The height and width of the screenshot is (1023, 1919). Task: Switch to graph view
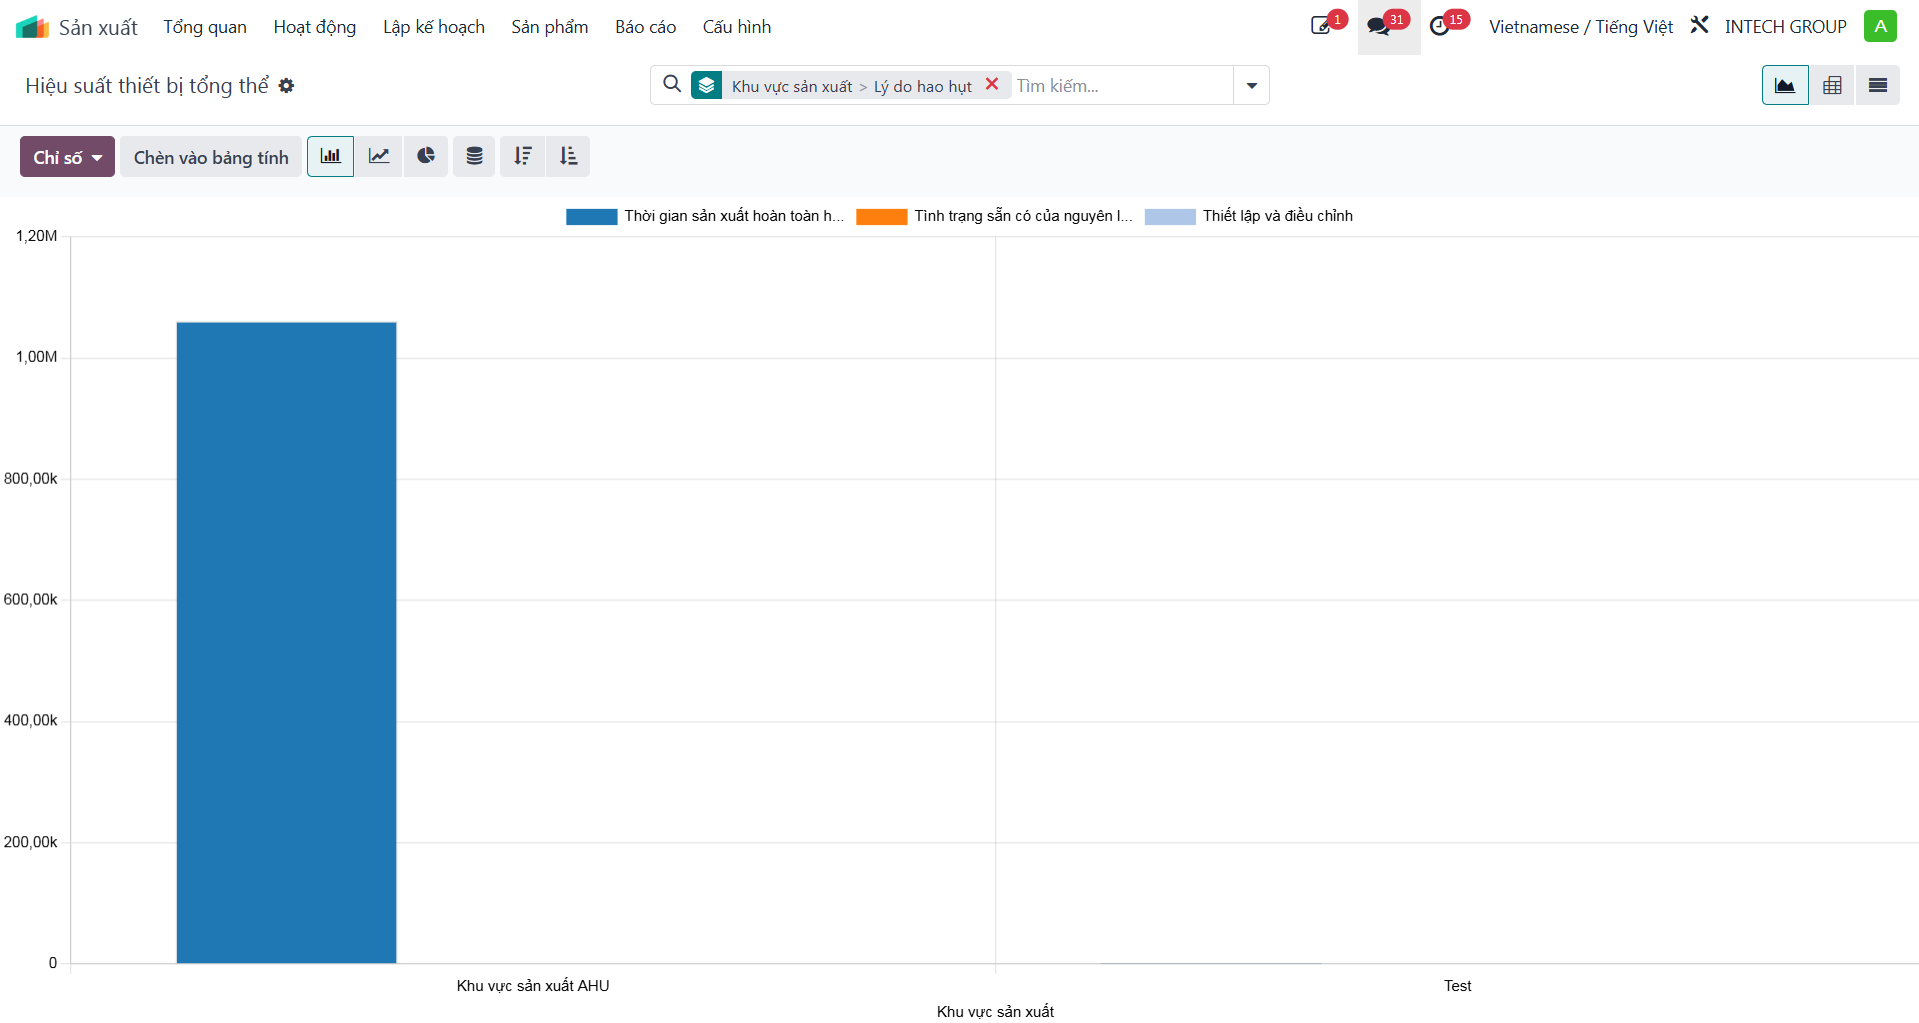tap(1785, 85)
